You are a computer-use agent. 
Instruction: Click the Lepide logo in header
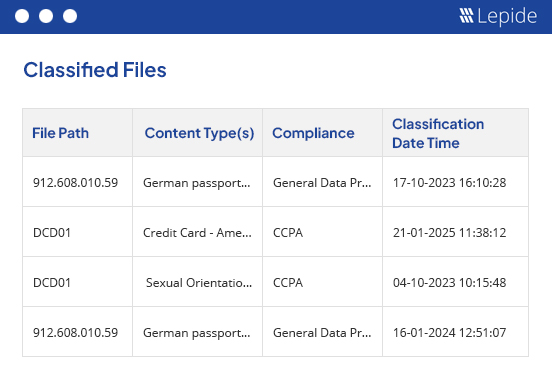[498, 16]
